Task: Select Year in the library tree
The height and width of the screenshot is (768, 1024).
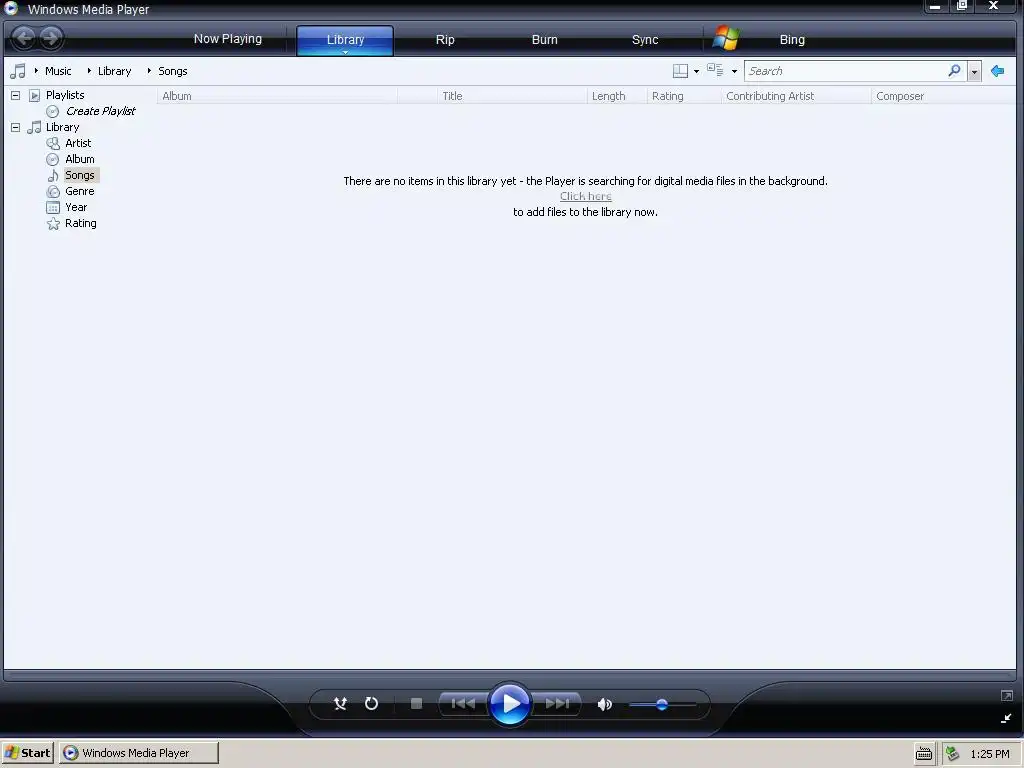Action: [x=76, y=207]
